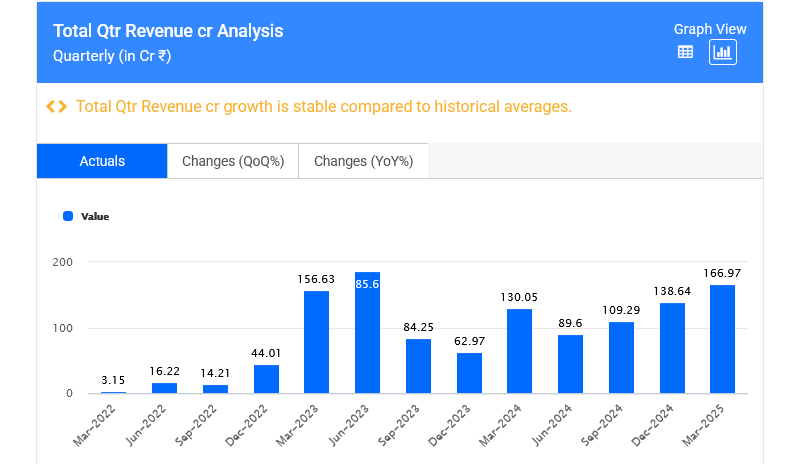This screenshot has width=798, height=464.
Task: Switch to Changes (QoQ%) tab
Action: tap(233, 161)
